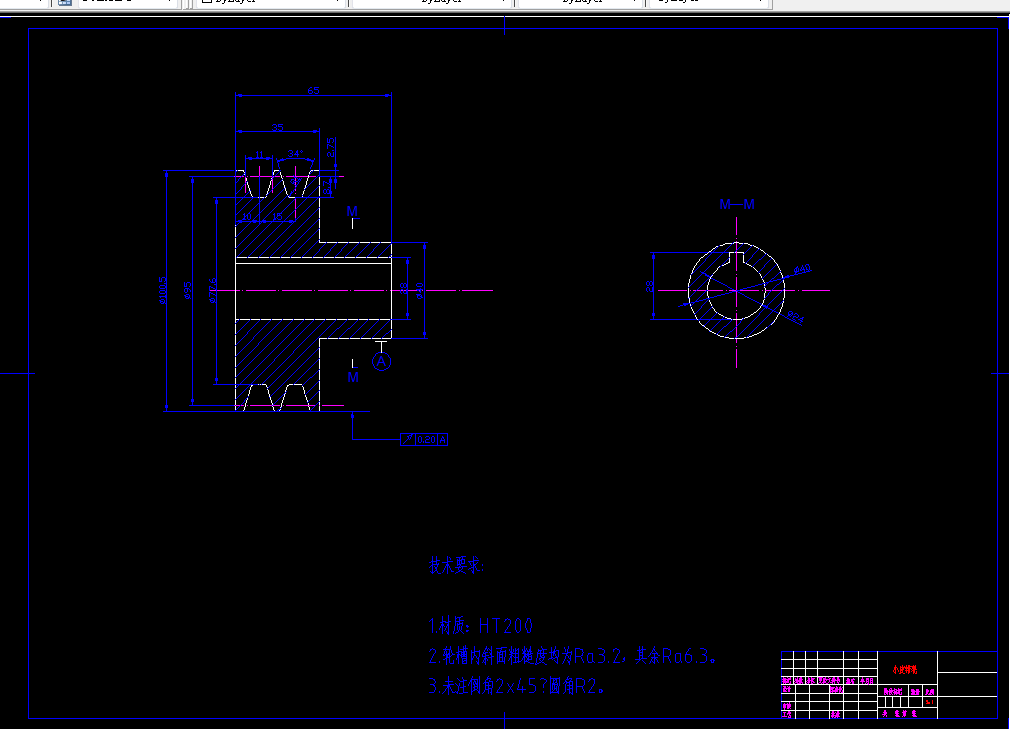Click the 2.75 vertical dimension text
The height and width of the screenshot is (729, 1010).
pos(330,147)
